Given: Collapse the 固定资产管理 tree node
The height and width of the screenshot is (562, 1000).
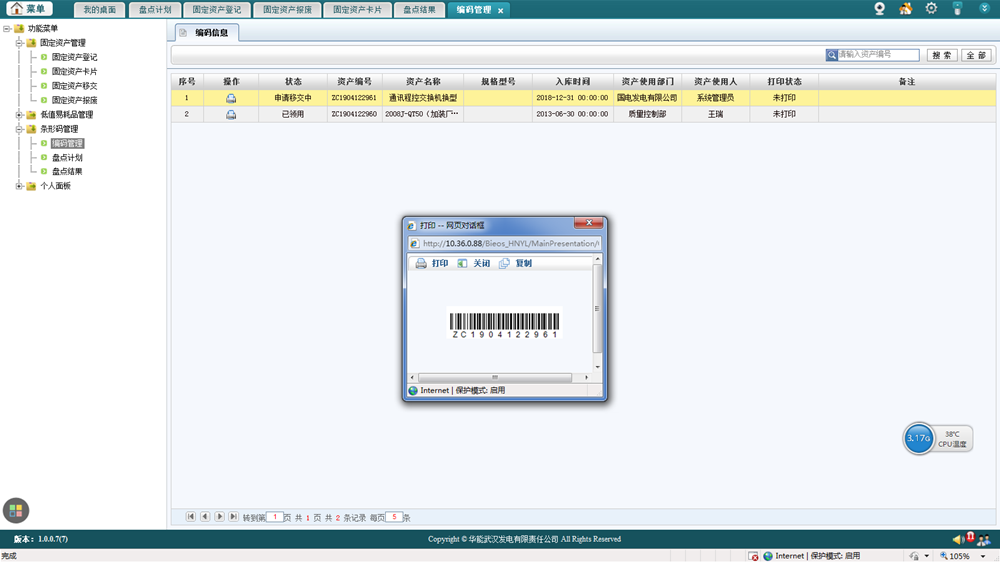Looking at the screenshot, I should click(19, 43).
